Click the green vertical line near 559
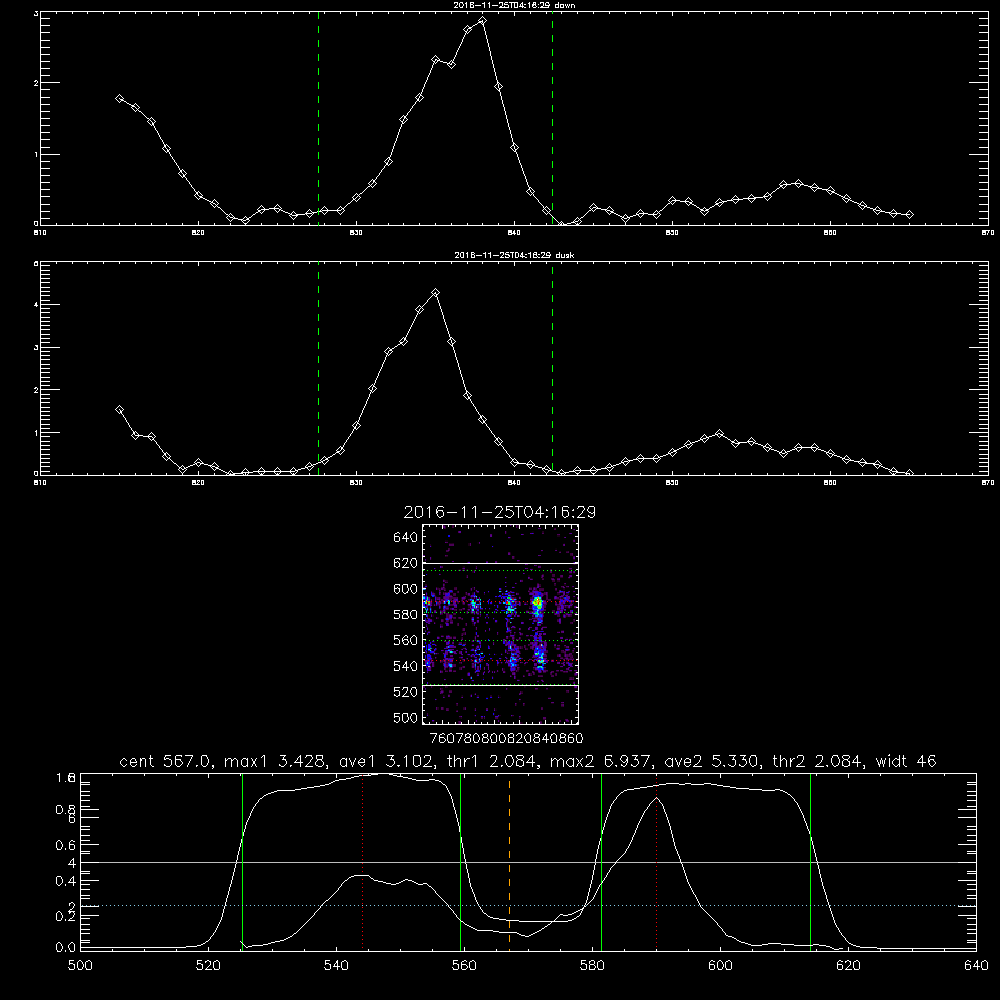Screen dimensions: 1000x1000 click(x=460, y=861)
